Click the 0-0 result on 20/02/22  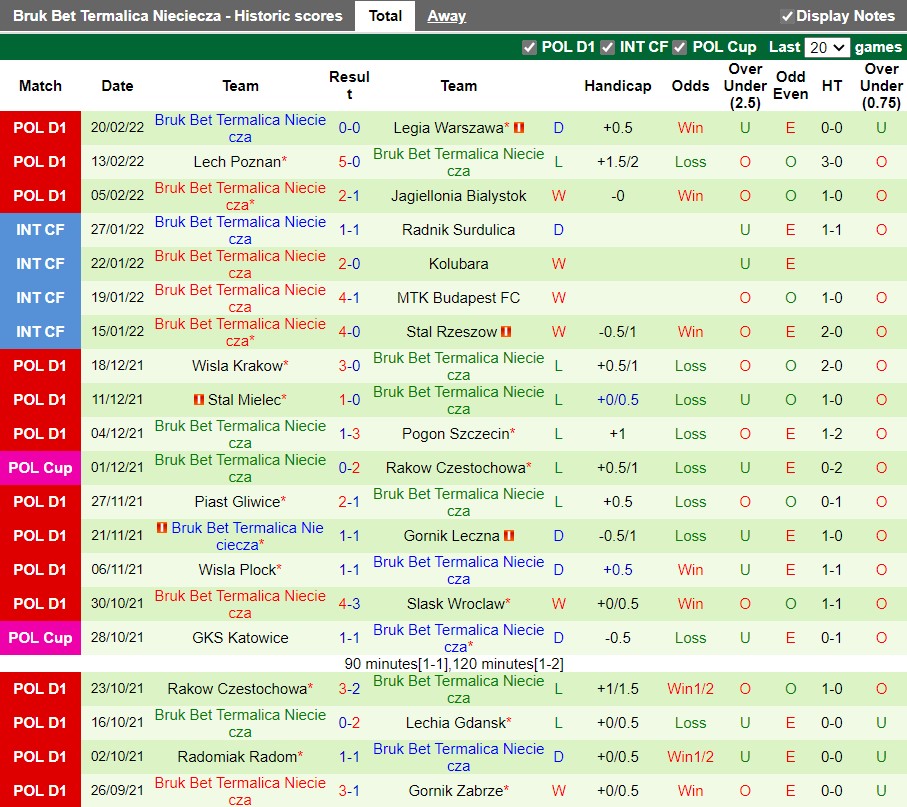(349, 128)
